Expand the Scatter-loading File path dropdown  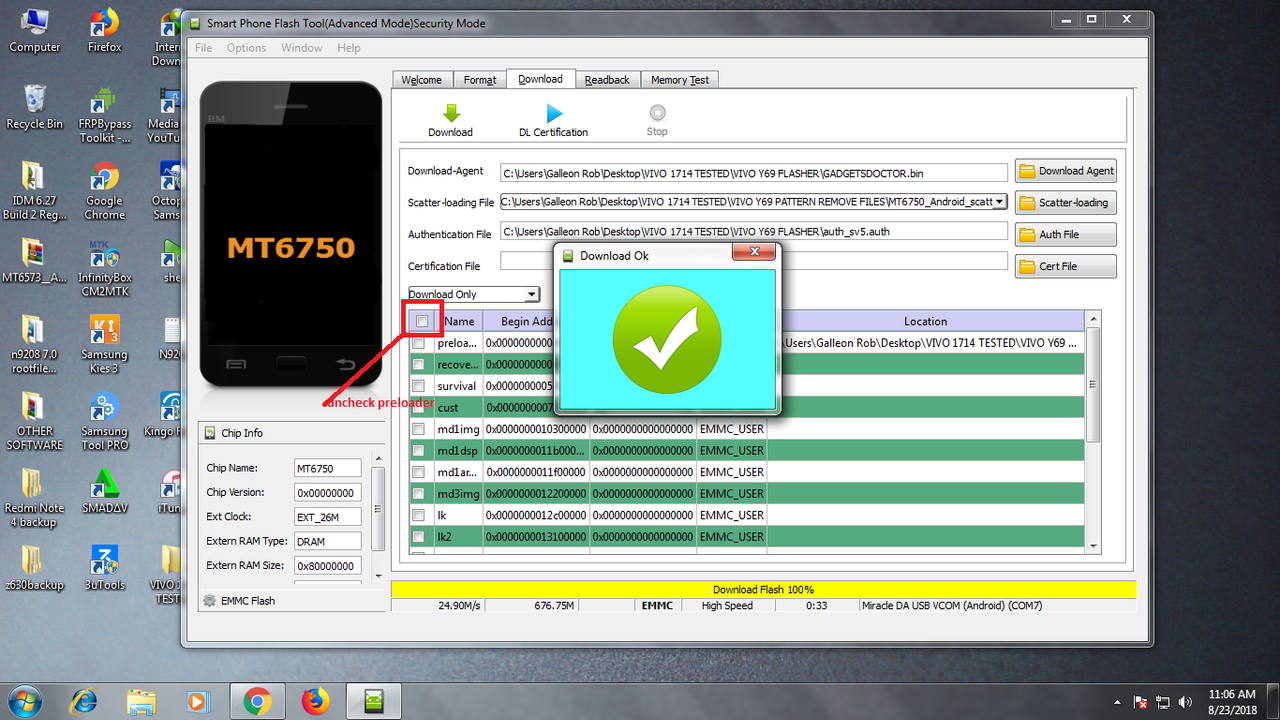(1000, 202)
